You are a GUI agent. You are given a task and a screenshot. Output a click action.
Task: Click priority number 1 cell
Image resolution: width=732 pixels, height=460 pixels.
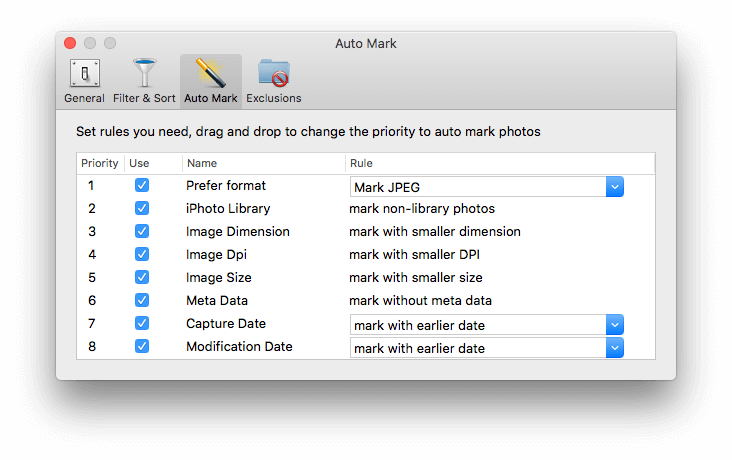[92, 186]
